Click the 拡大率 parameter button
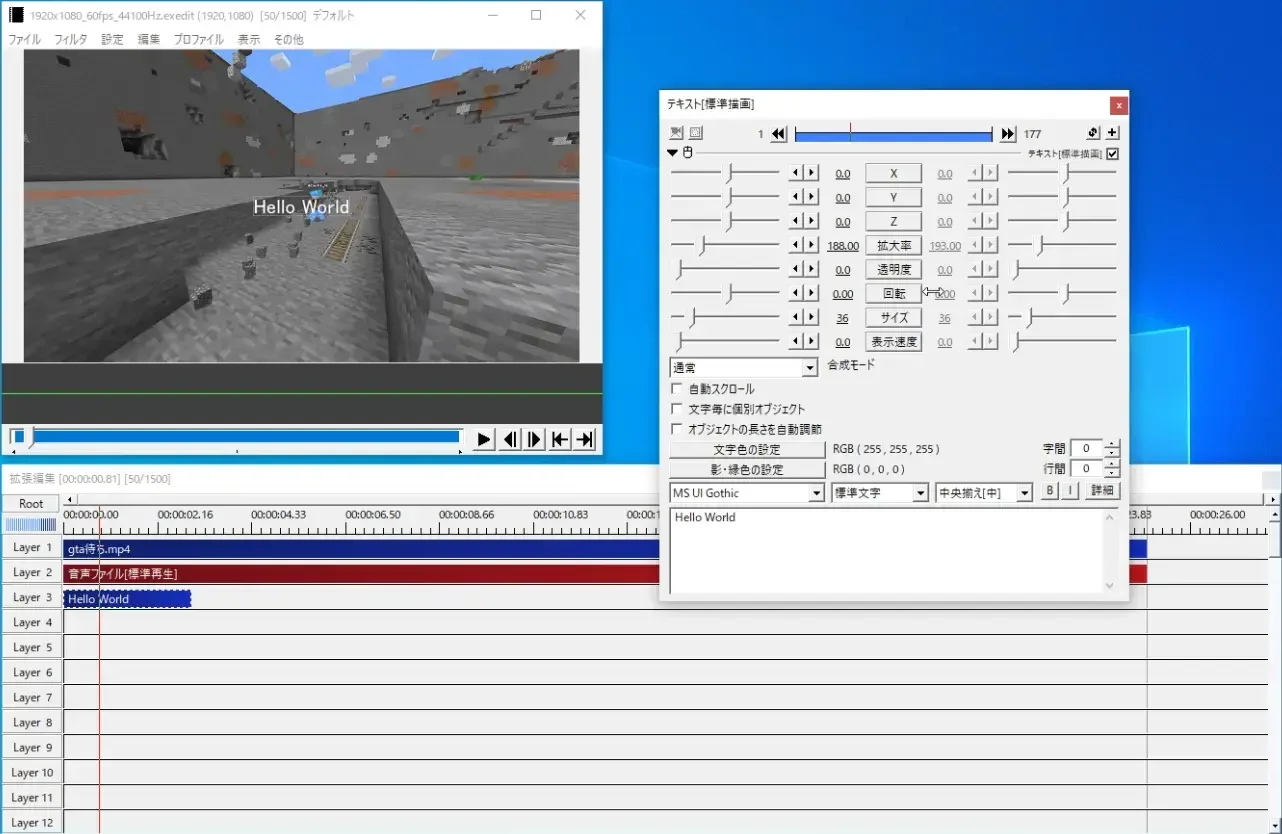The image size is (1282, 834). 893,246
